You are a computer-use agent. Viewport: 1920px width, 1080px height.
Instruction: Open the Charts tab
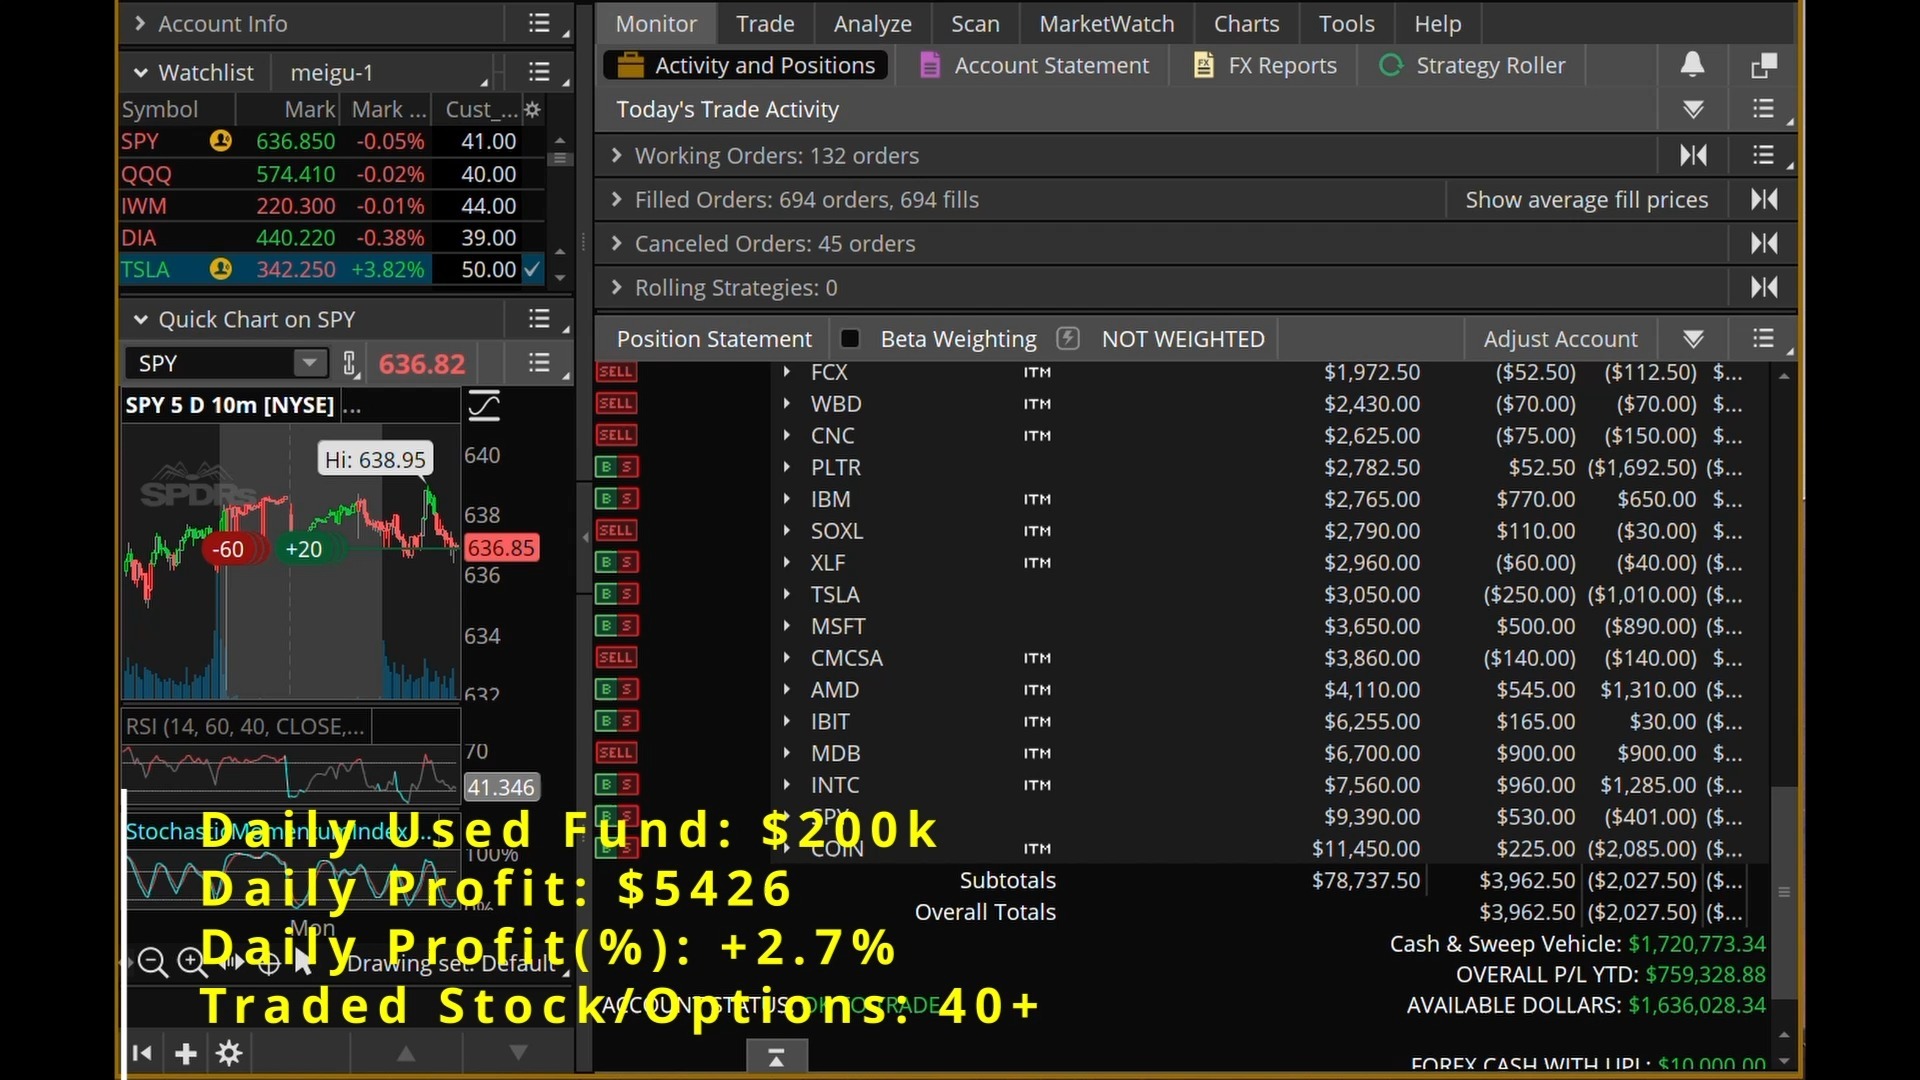[1246, 23]
